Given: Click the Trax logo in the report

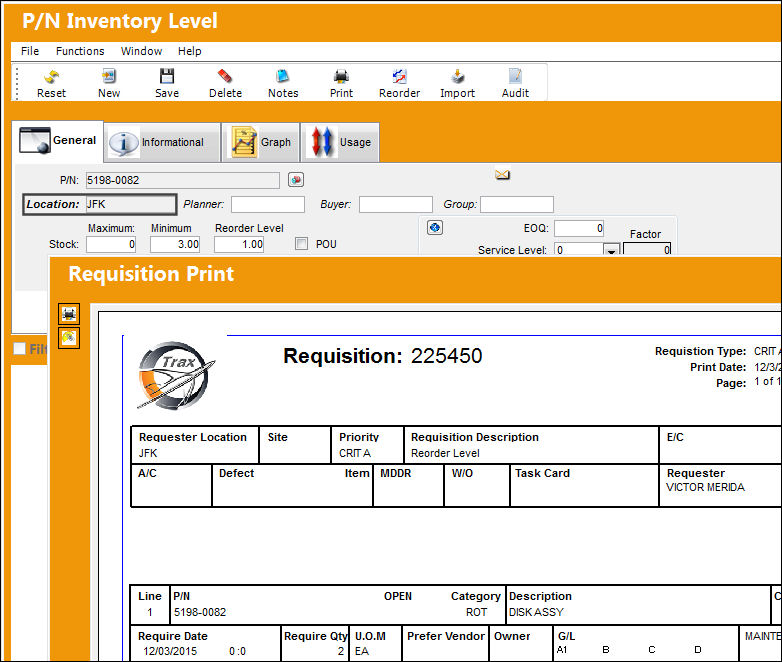Looking at the screenshot, I should pos(175,376).
